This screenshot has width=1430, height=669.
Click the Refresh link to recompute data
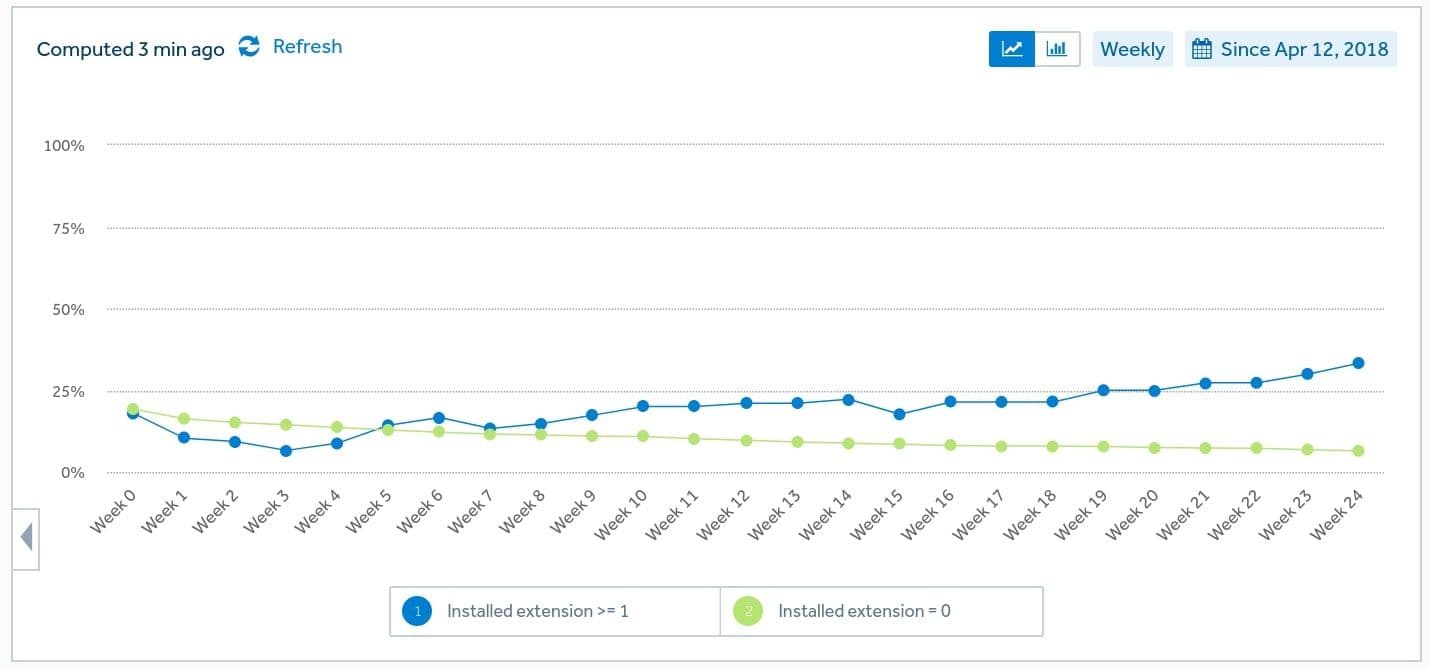pyautogui.click(x=307, y=46)
